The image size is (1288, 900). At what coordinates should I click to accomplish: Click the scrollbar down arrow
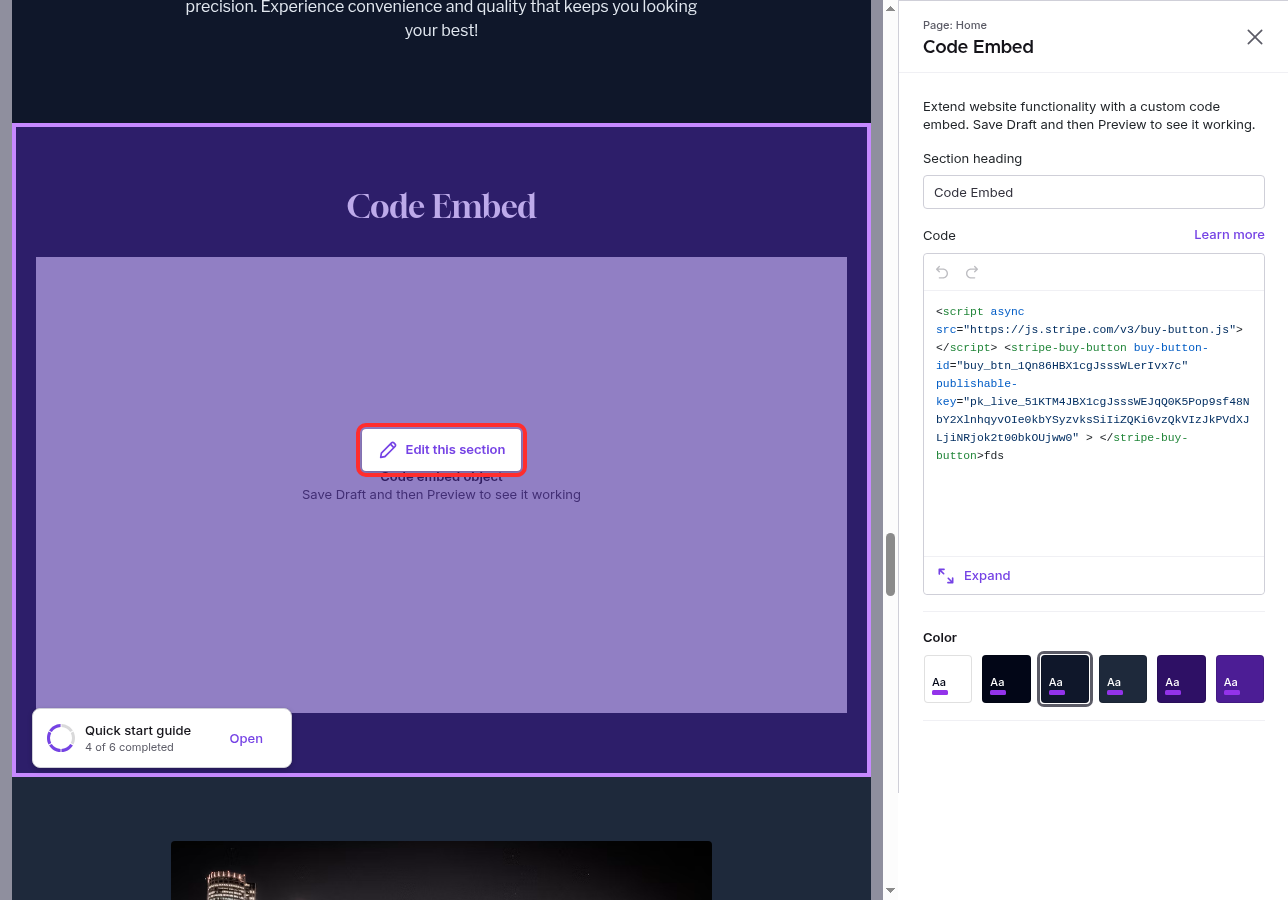click(x=890, y=890)
